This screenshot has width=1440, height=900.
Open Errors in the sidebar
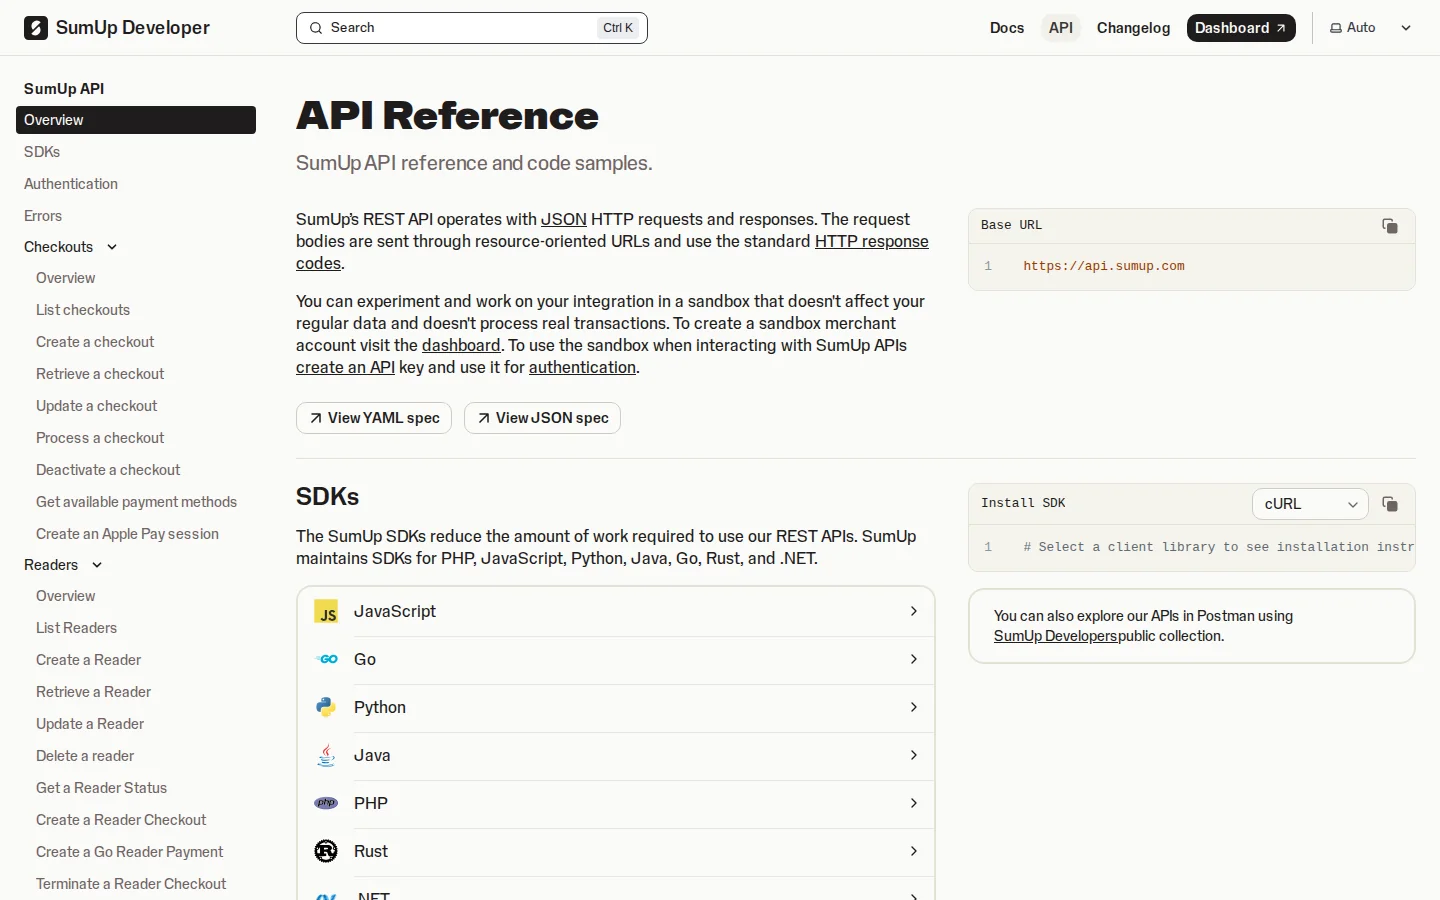[x=43, y=216]
